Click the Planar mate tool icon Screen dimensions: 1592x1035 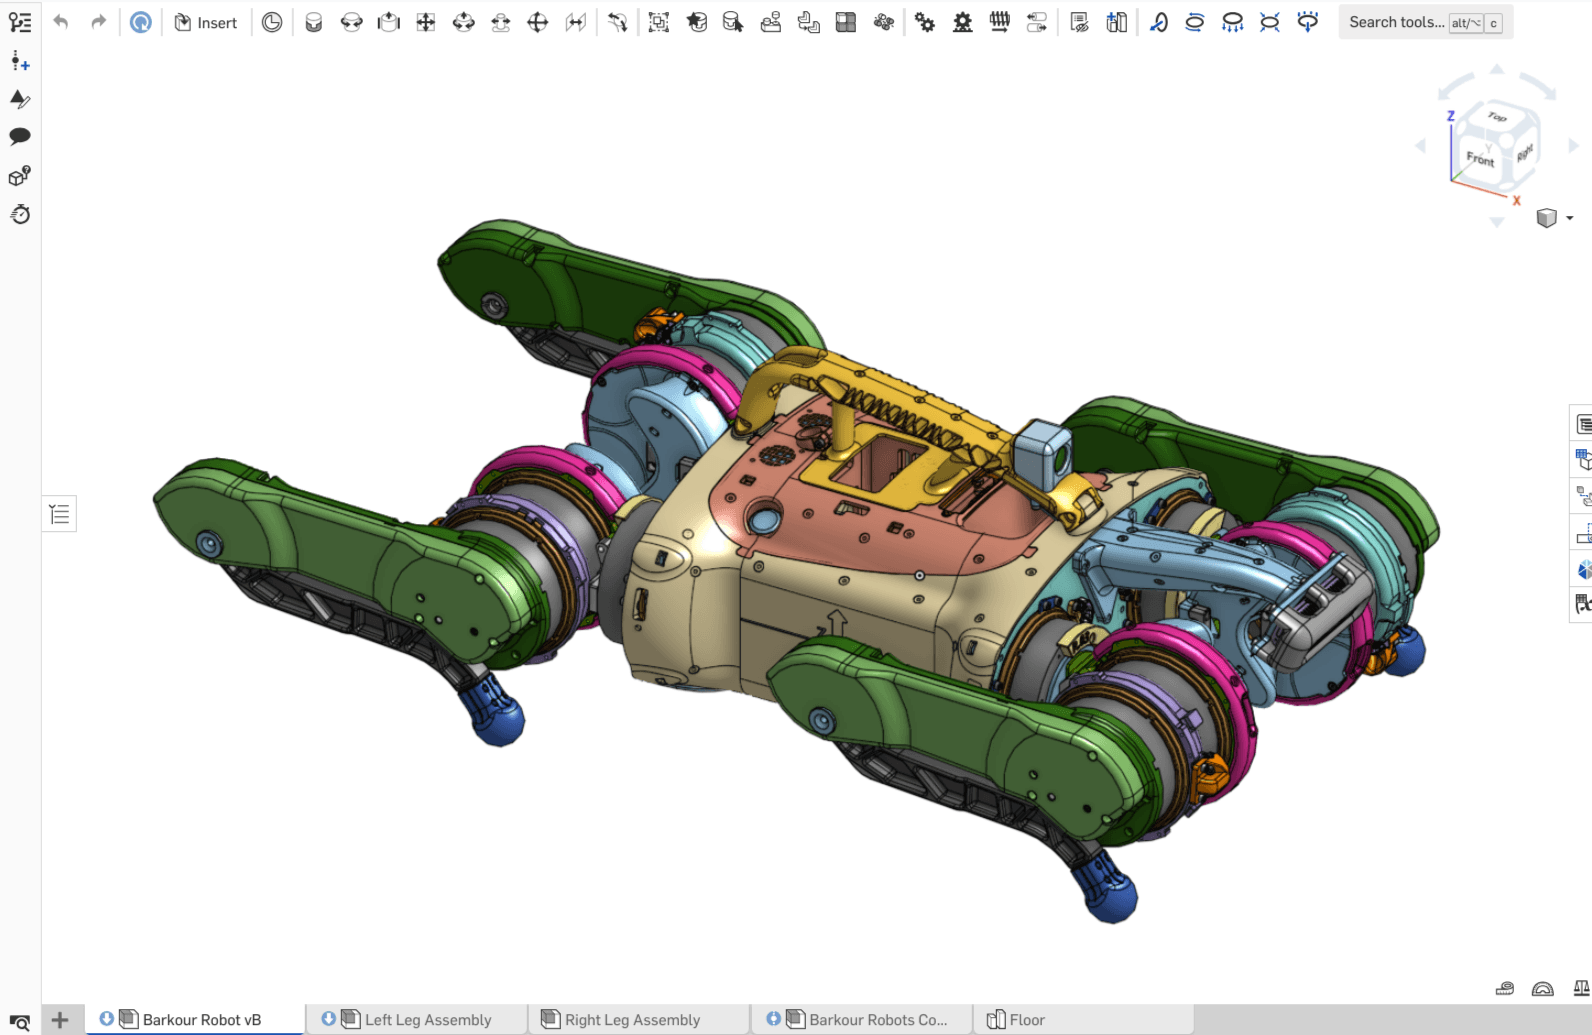[x=426, y=22]
